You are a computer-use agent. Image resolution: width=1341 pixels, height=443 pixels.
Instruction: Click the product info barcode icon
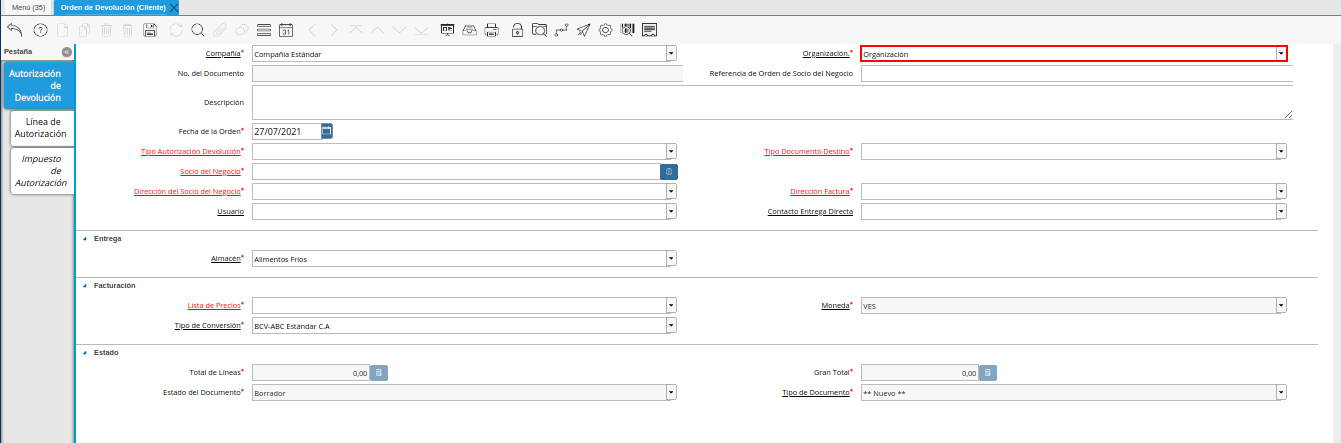click(627, 30)
